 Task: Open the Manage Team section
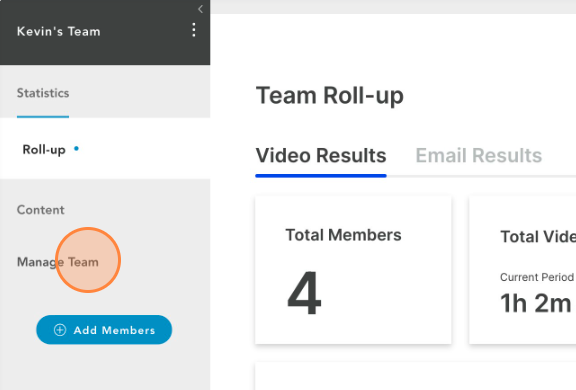[58, 262]
